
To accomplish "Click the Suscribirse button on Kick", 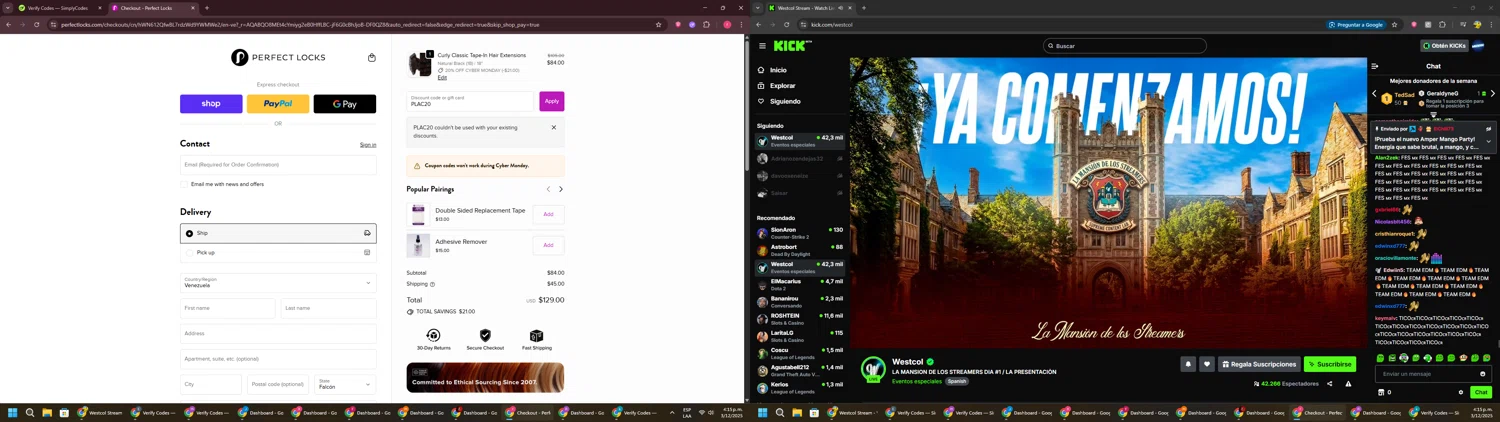I will (1330, 364).
